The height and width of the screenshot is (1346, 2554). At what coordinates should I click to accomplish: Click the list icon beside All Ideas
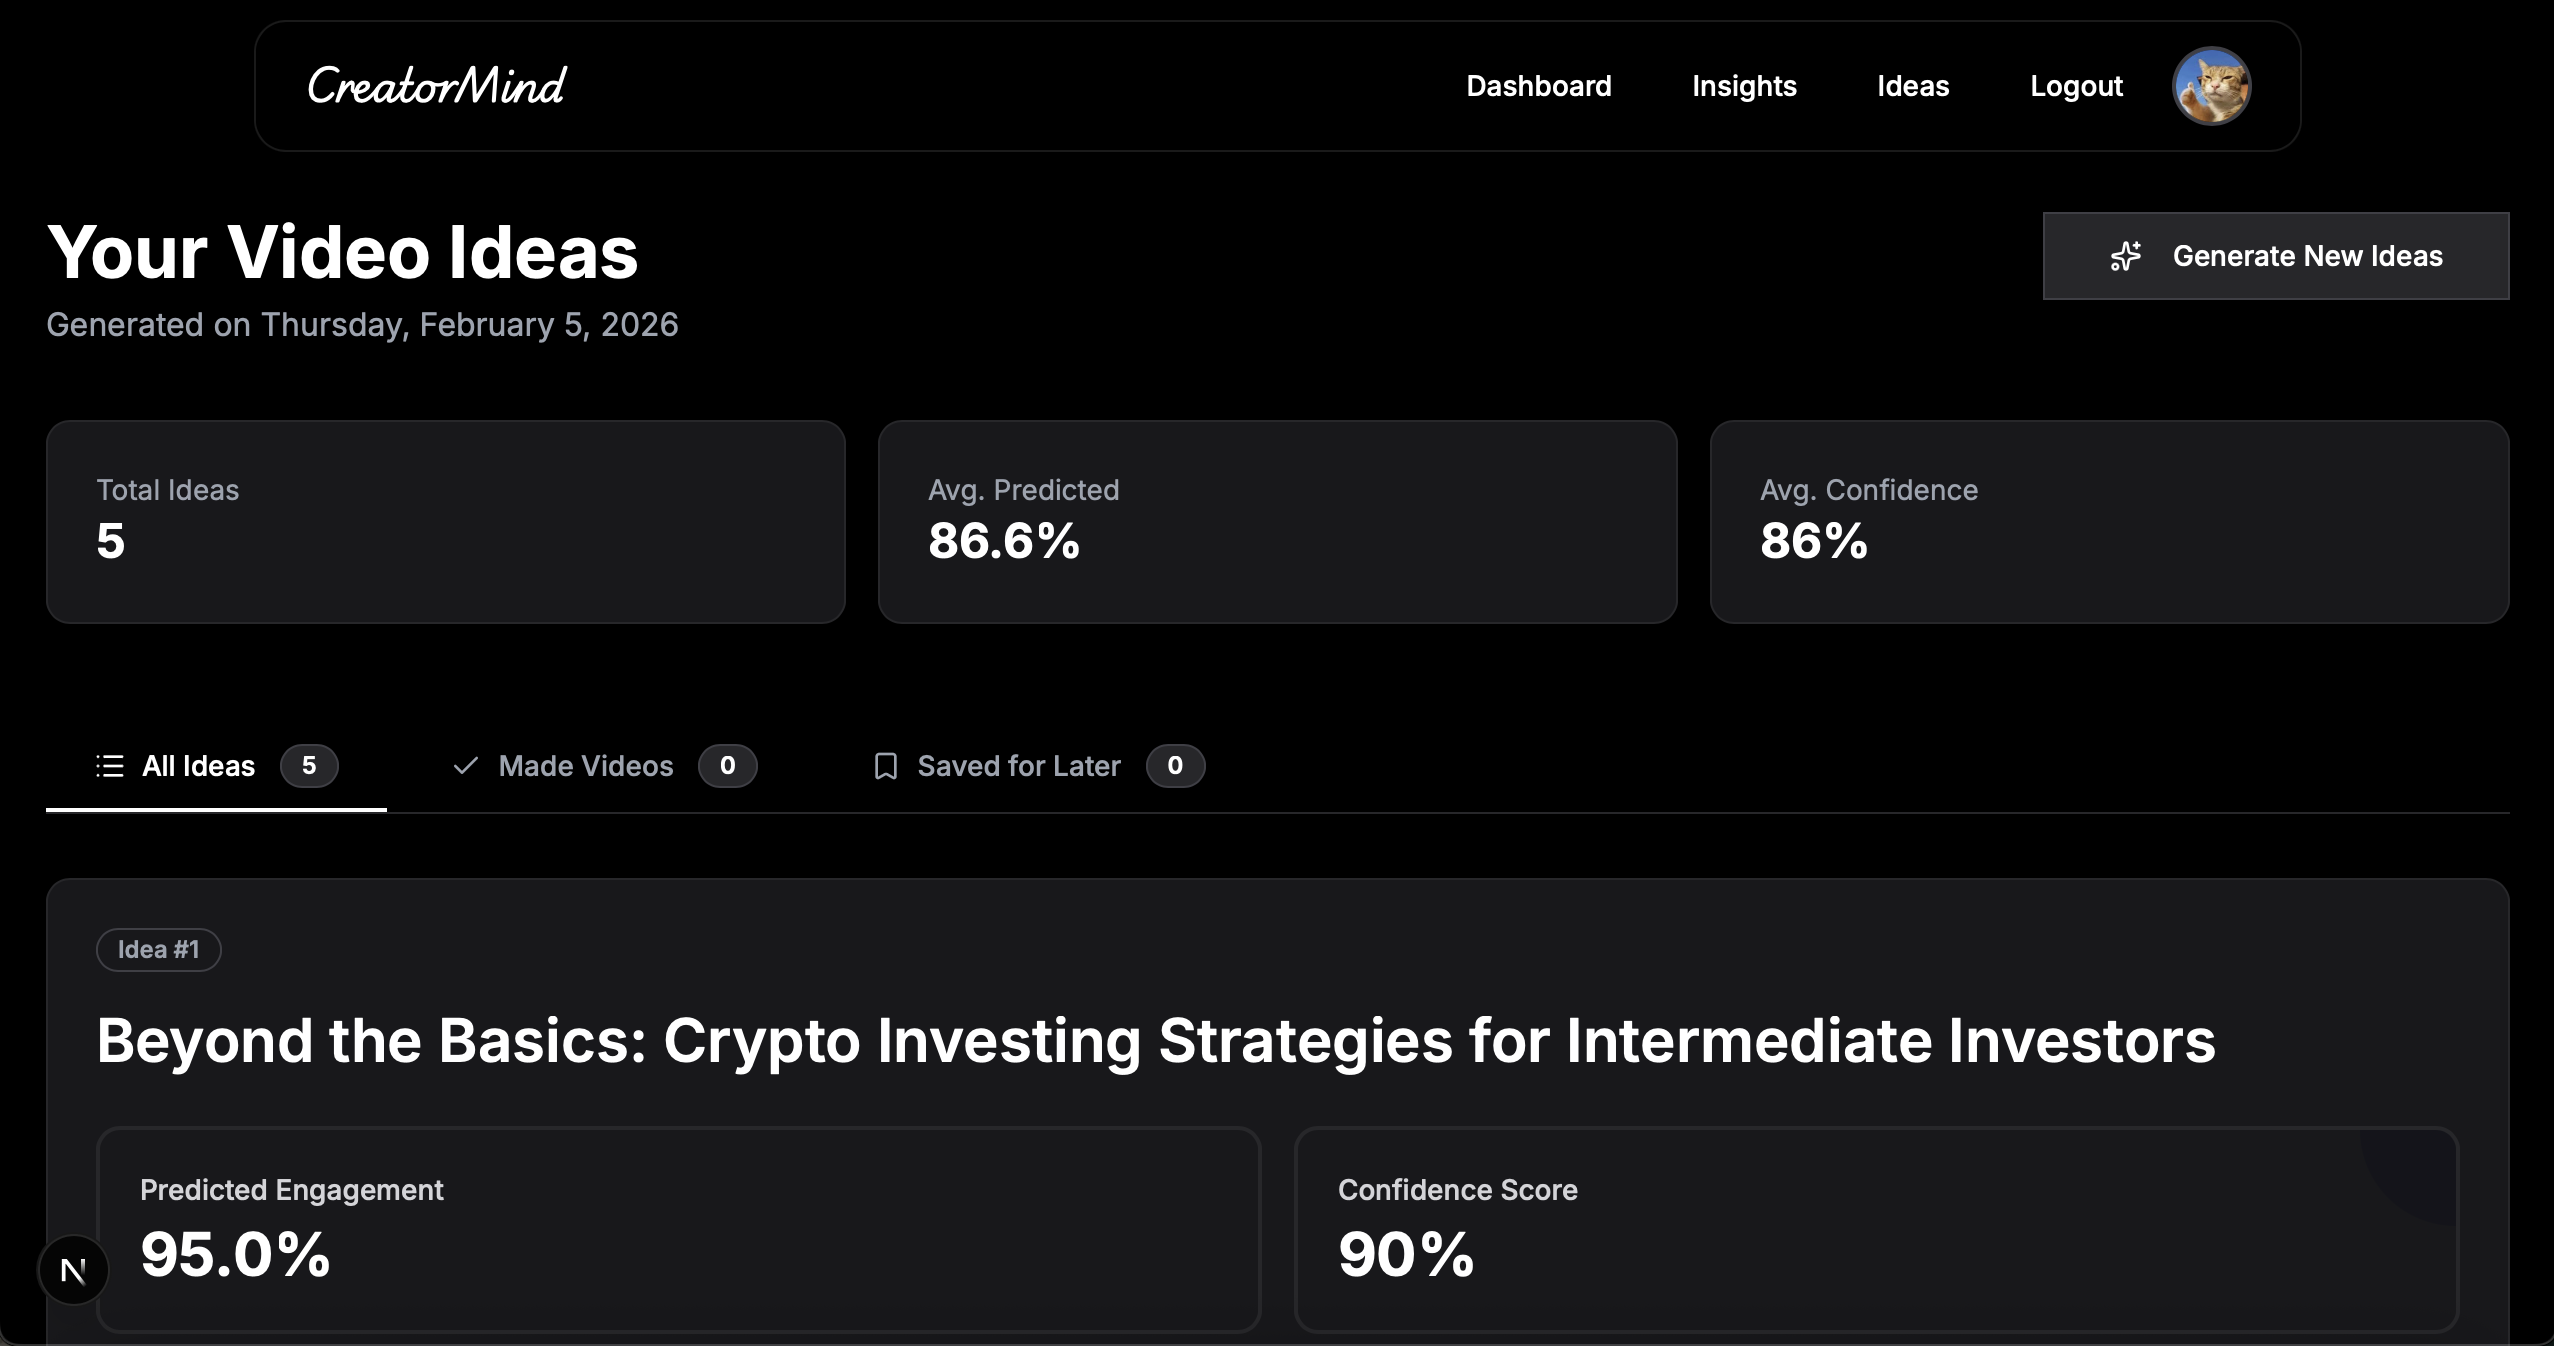pyautogui.click(x=110, y=766)
